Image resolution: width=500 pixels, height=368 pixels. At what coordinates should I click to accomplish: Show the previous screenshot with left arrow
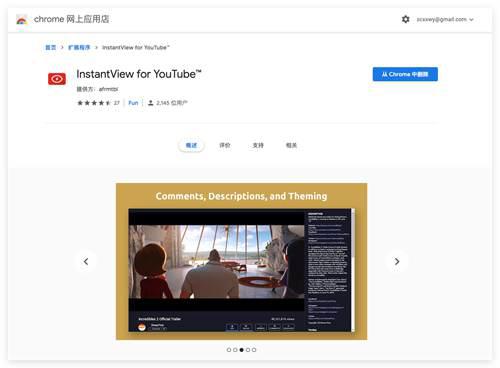(x=86, y=261)
